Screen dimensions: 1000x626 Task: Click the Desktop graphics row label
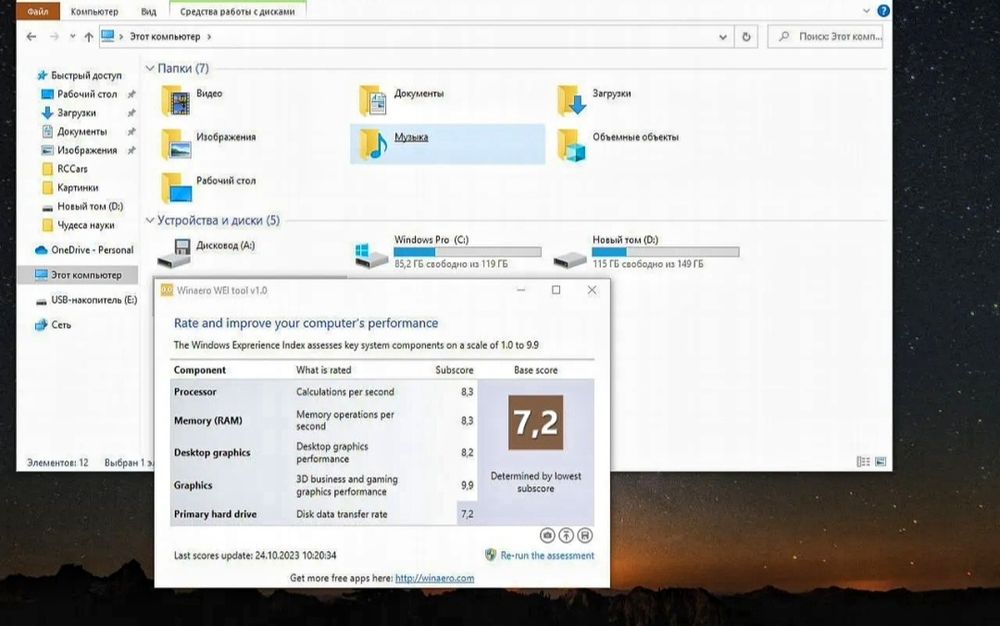(212, 453)
